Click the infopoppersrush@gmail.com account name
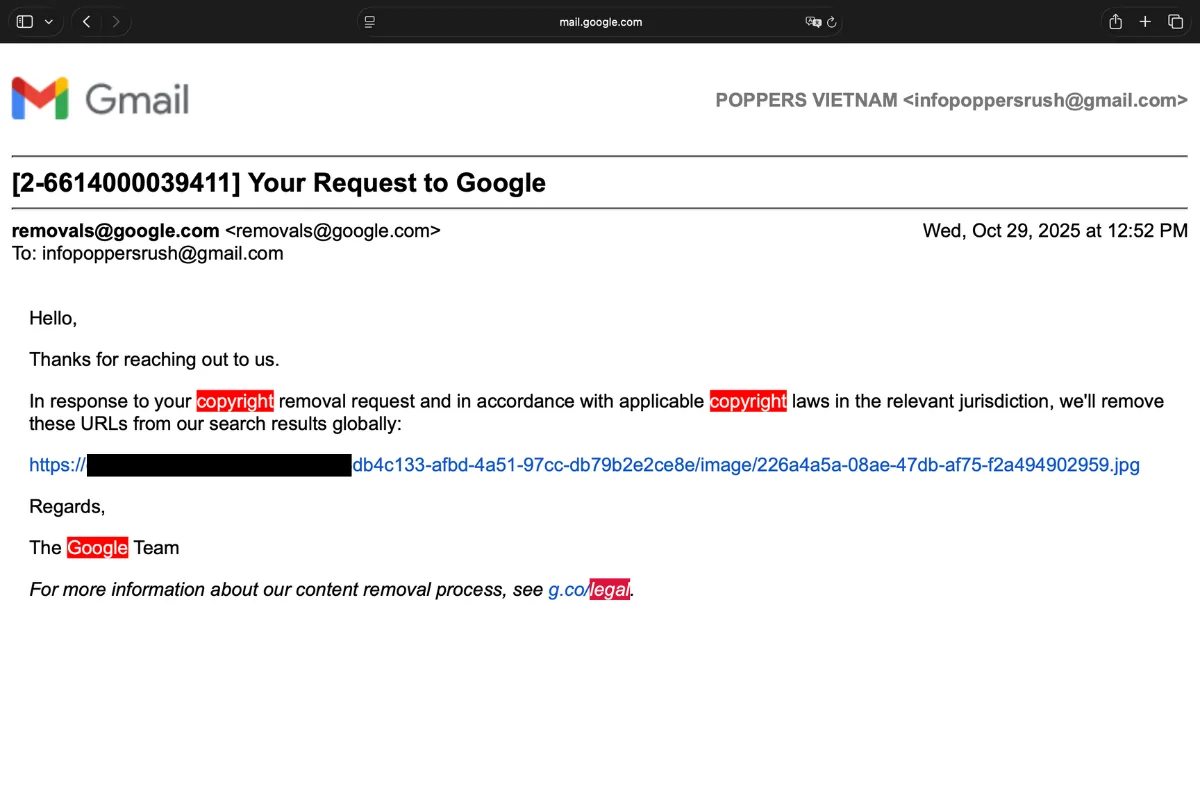The image size is (1200, 800). (1043, 99)
